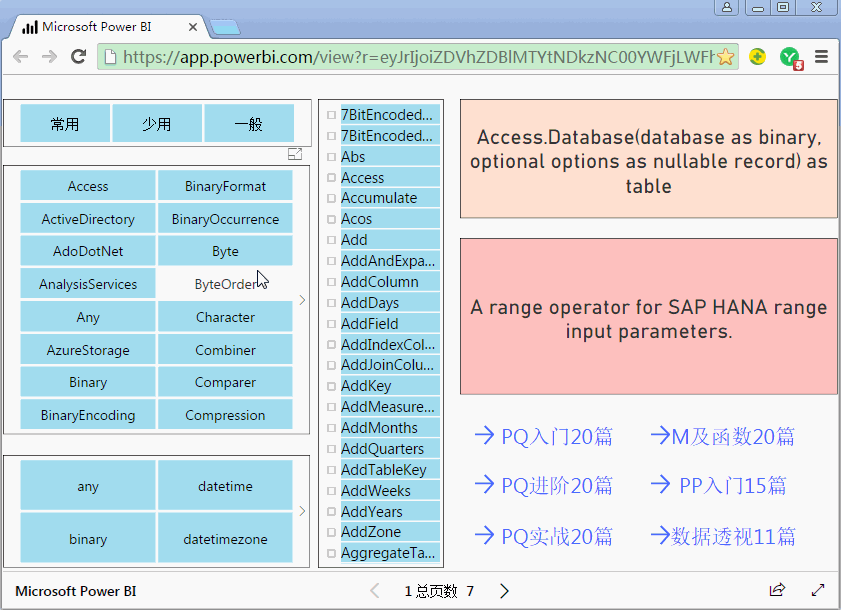
Task: Open the green Y extension with badge
Action: point(791,57)
